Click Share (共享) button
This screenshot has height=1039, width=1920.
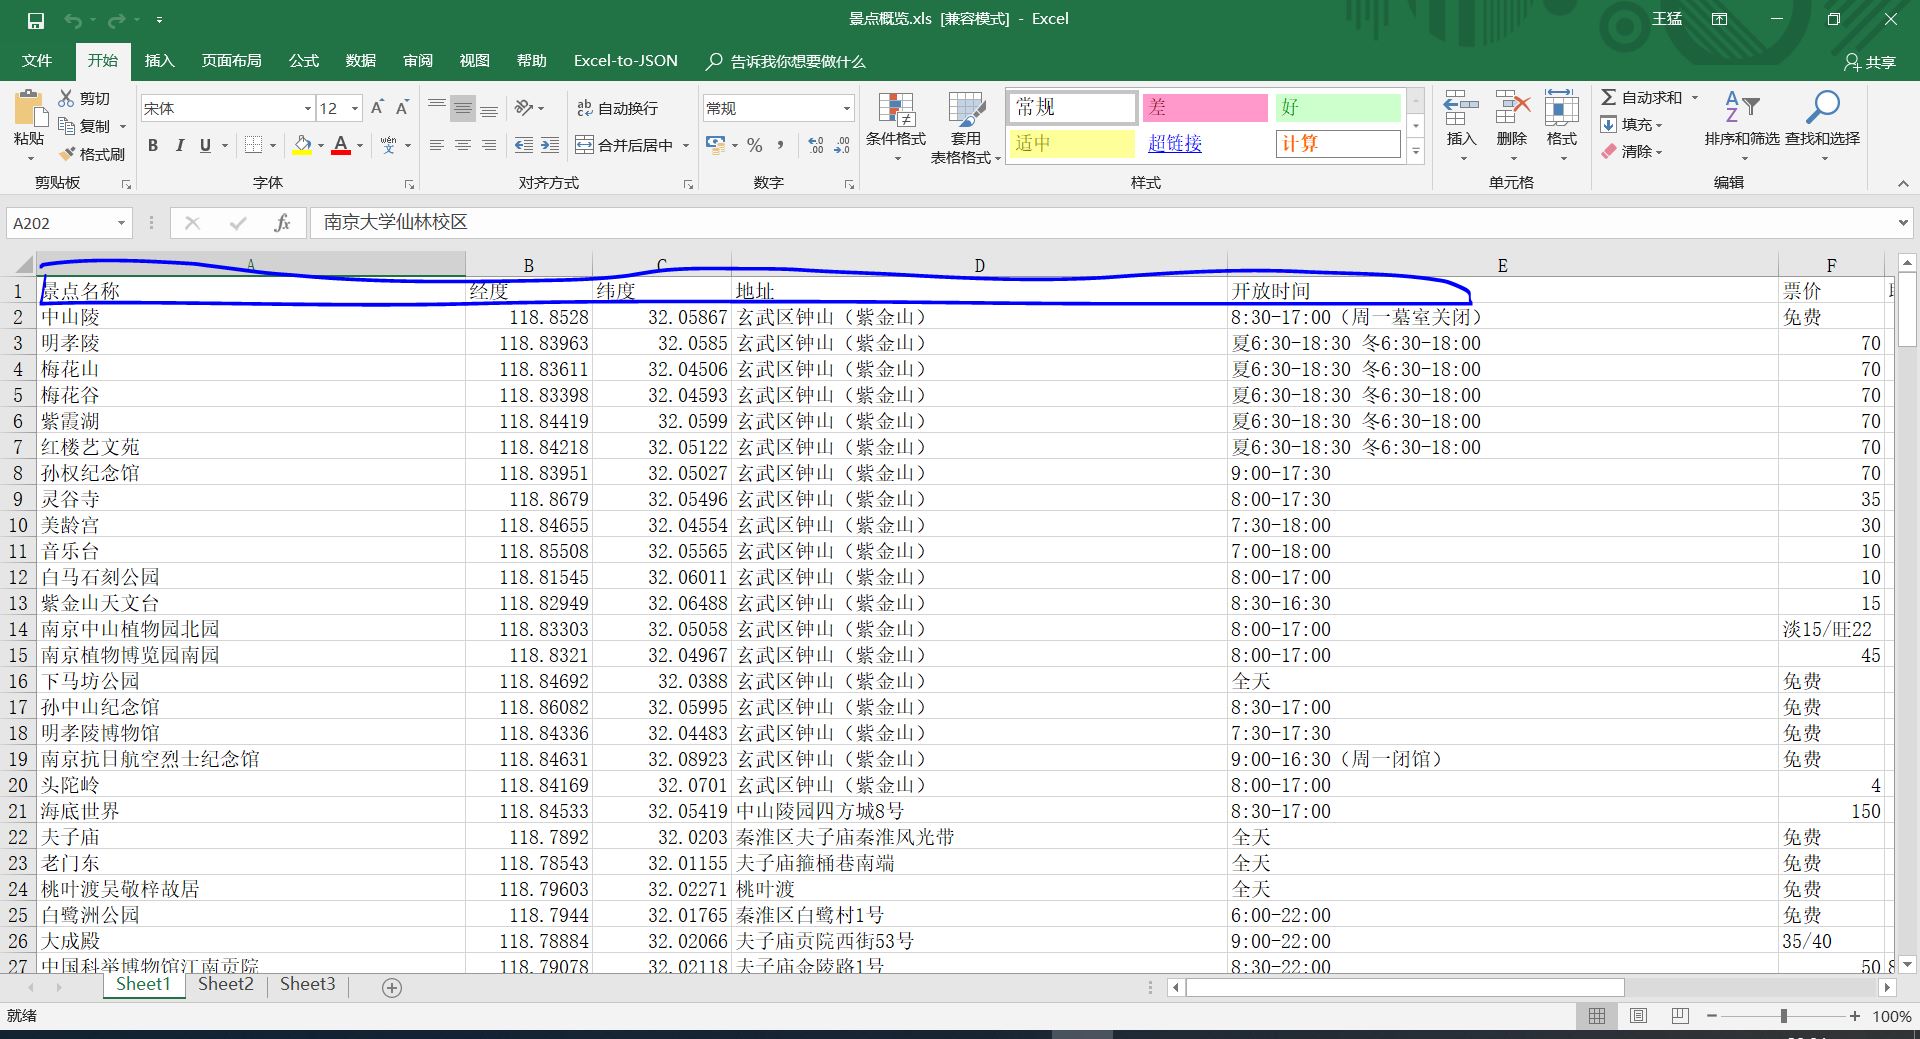[x=1870, y=62]
